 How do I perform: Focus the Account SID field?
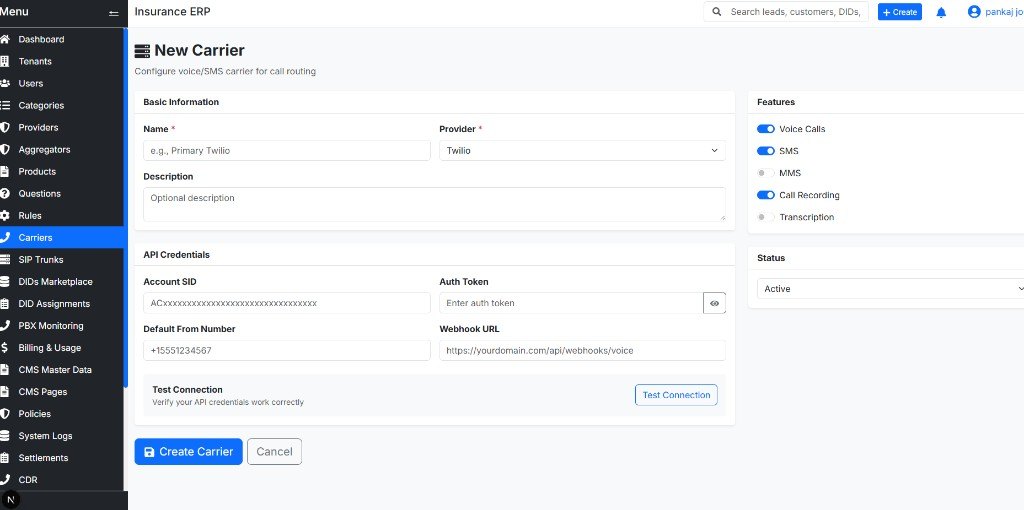pyautogui.click(x=287, y=303)
